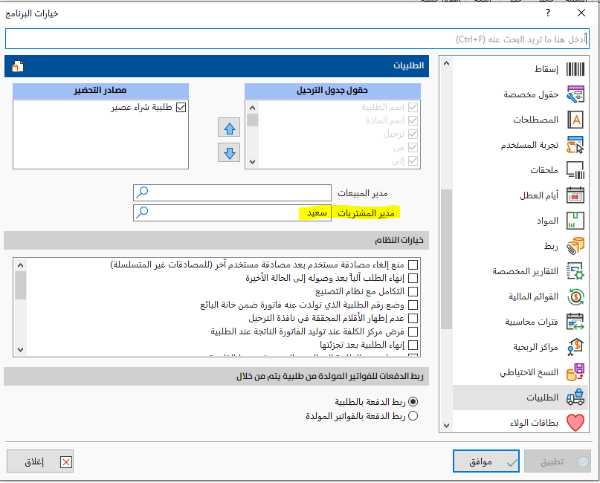
Task: Toggle the ترحيل checkbox in fields list
Action: pyautogui.click(x=412, y=134)
